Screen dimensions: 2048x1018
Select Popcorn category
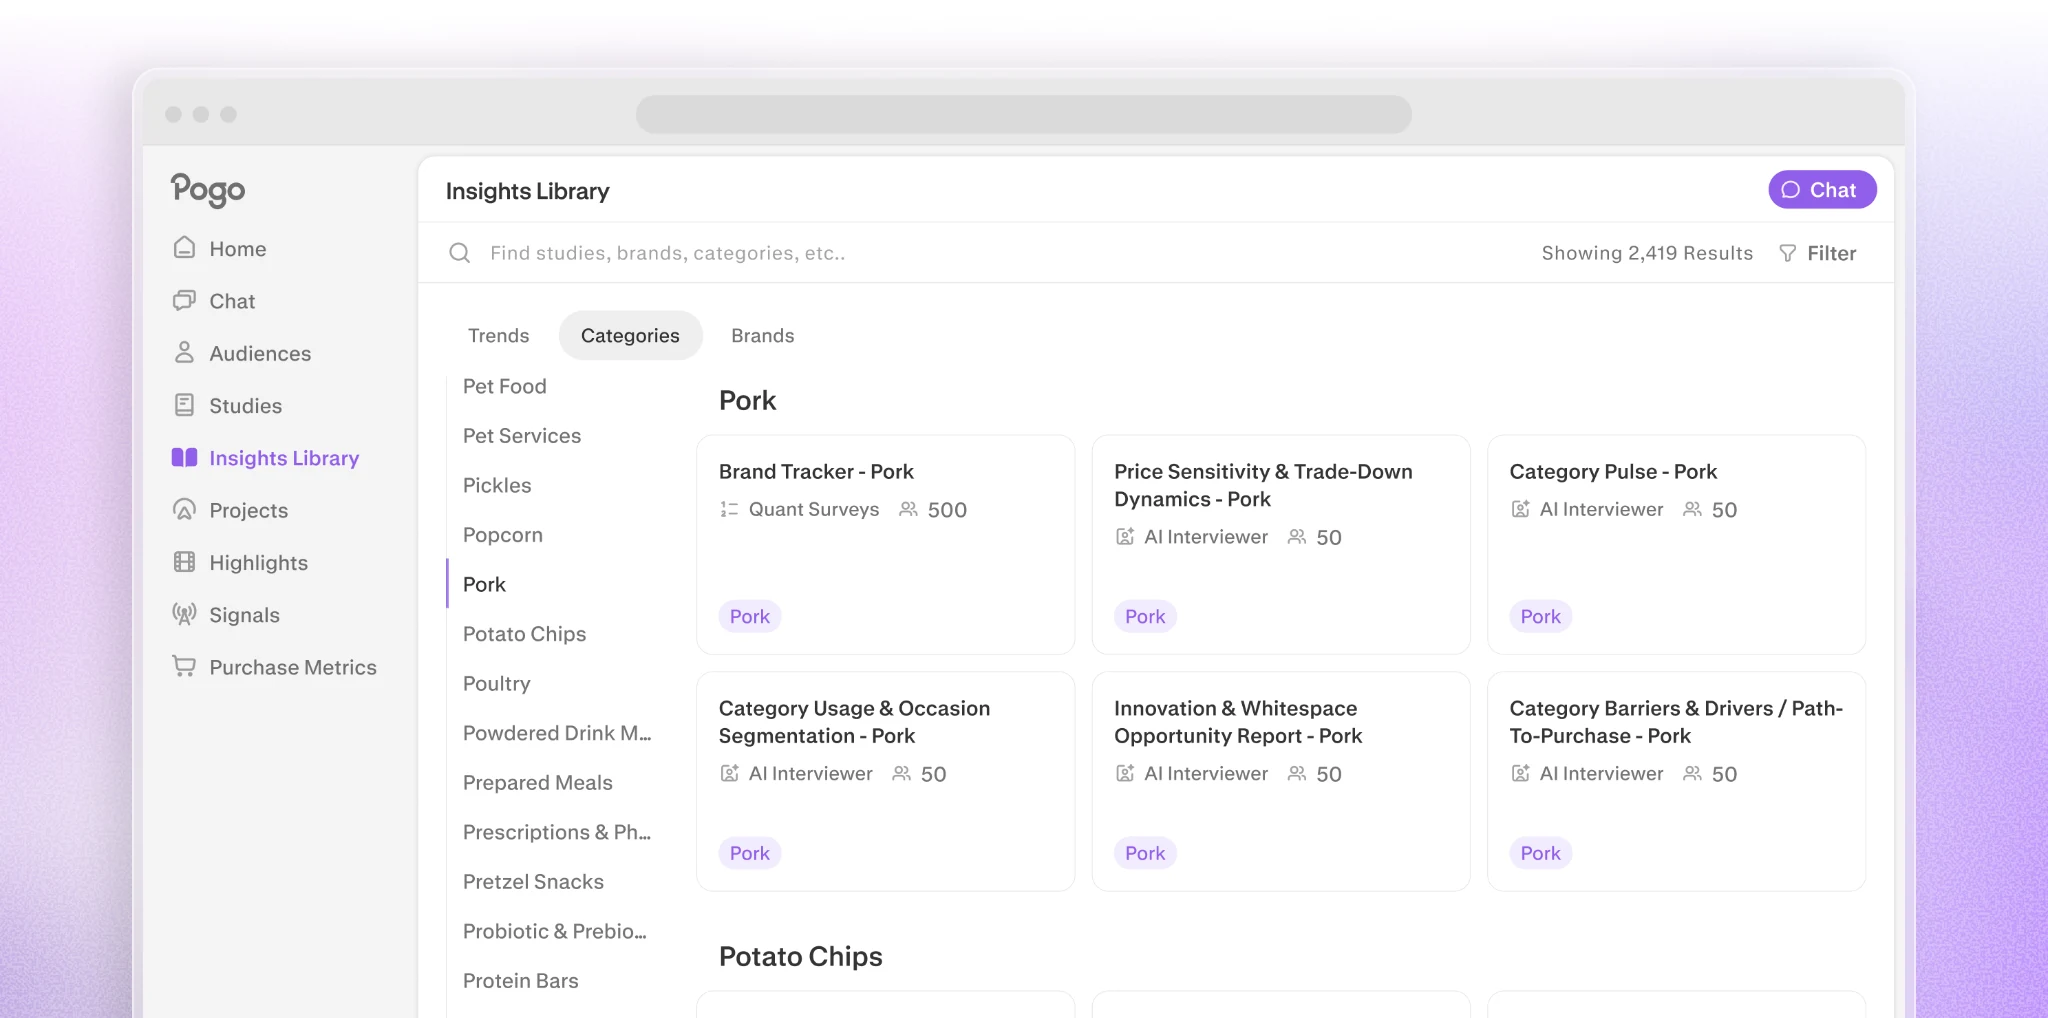(503, 535)
